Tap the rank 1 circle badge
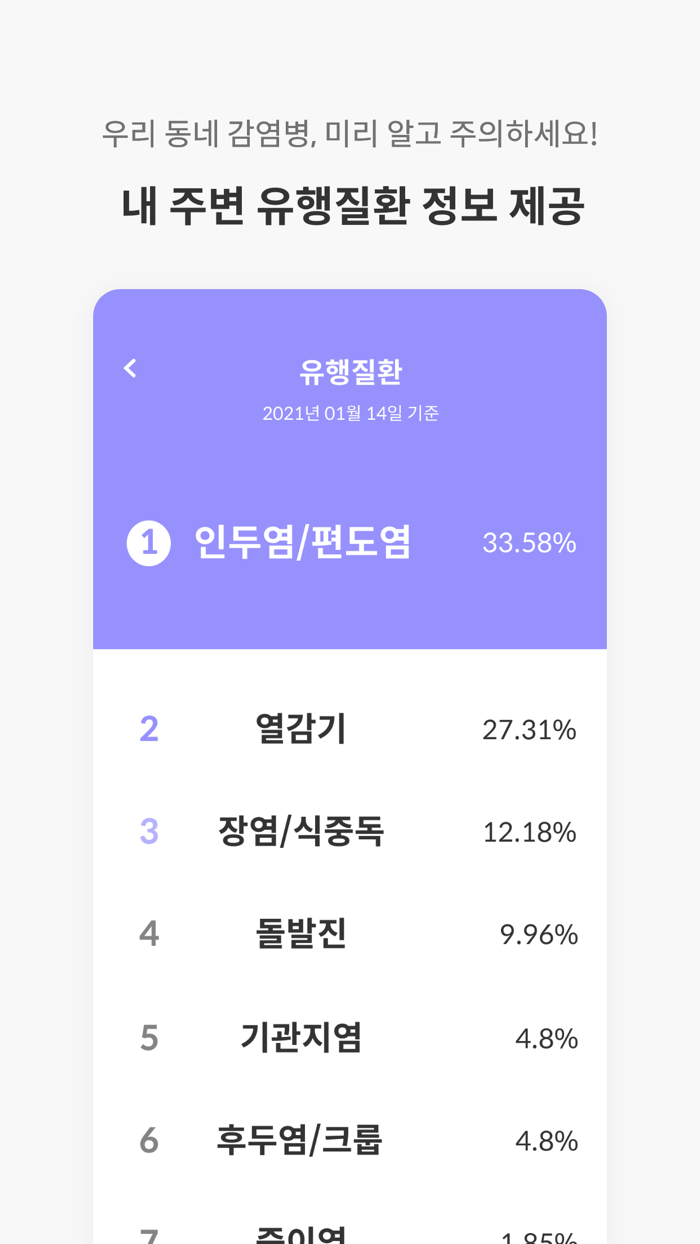This screenshot has width=700, height=1244. (x=146, y=543)
